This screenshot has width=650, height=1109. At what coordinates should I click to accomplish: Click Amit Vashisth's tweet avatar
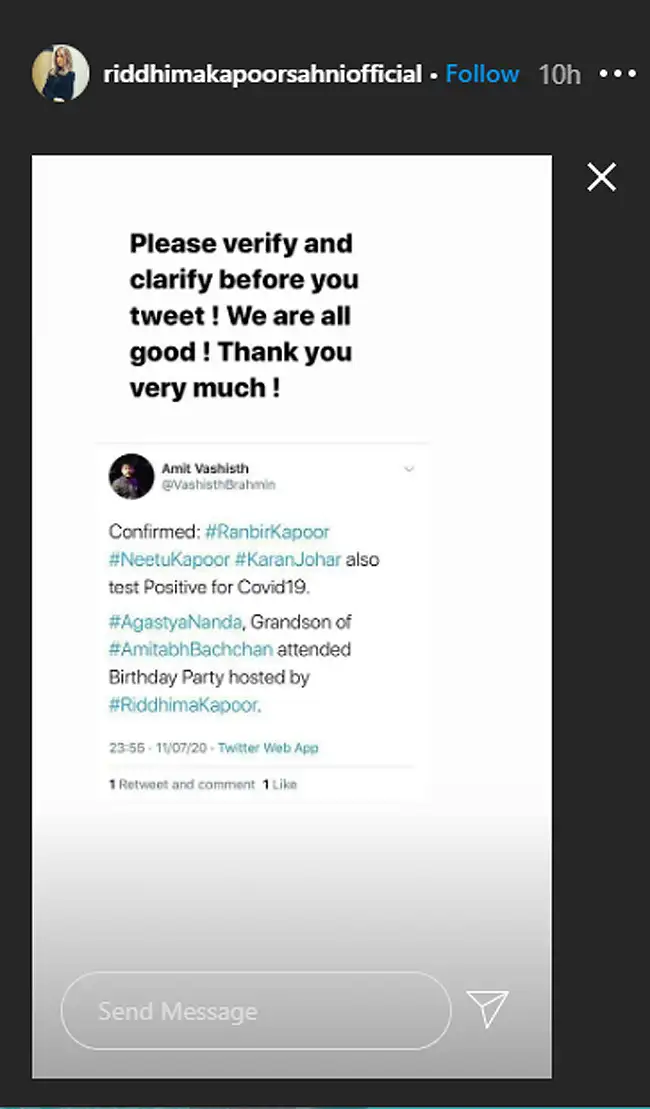coord(131,476)
